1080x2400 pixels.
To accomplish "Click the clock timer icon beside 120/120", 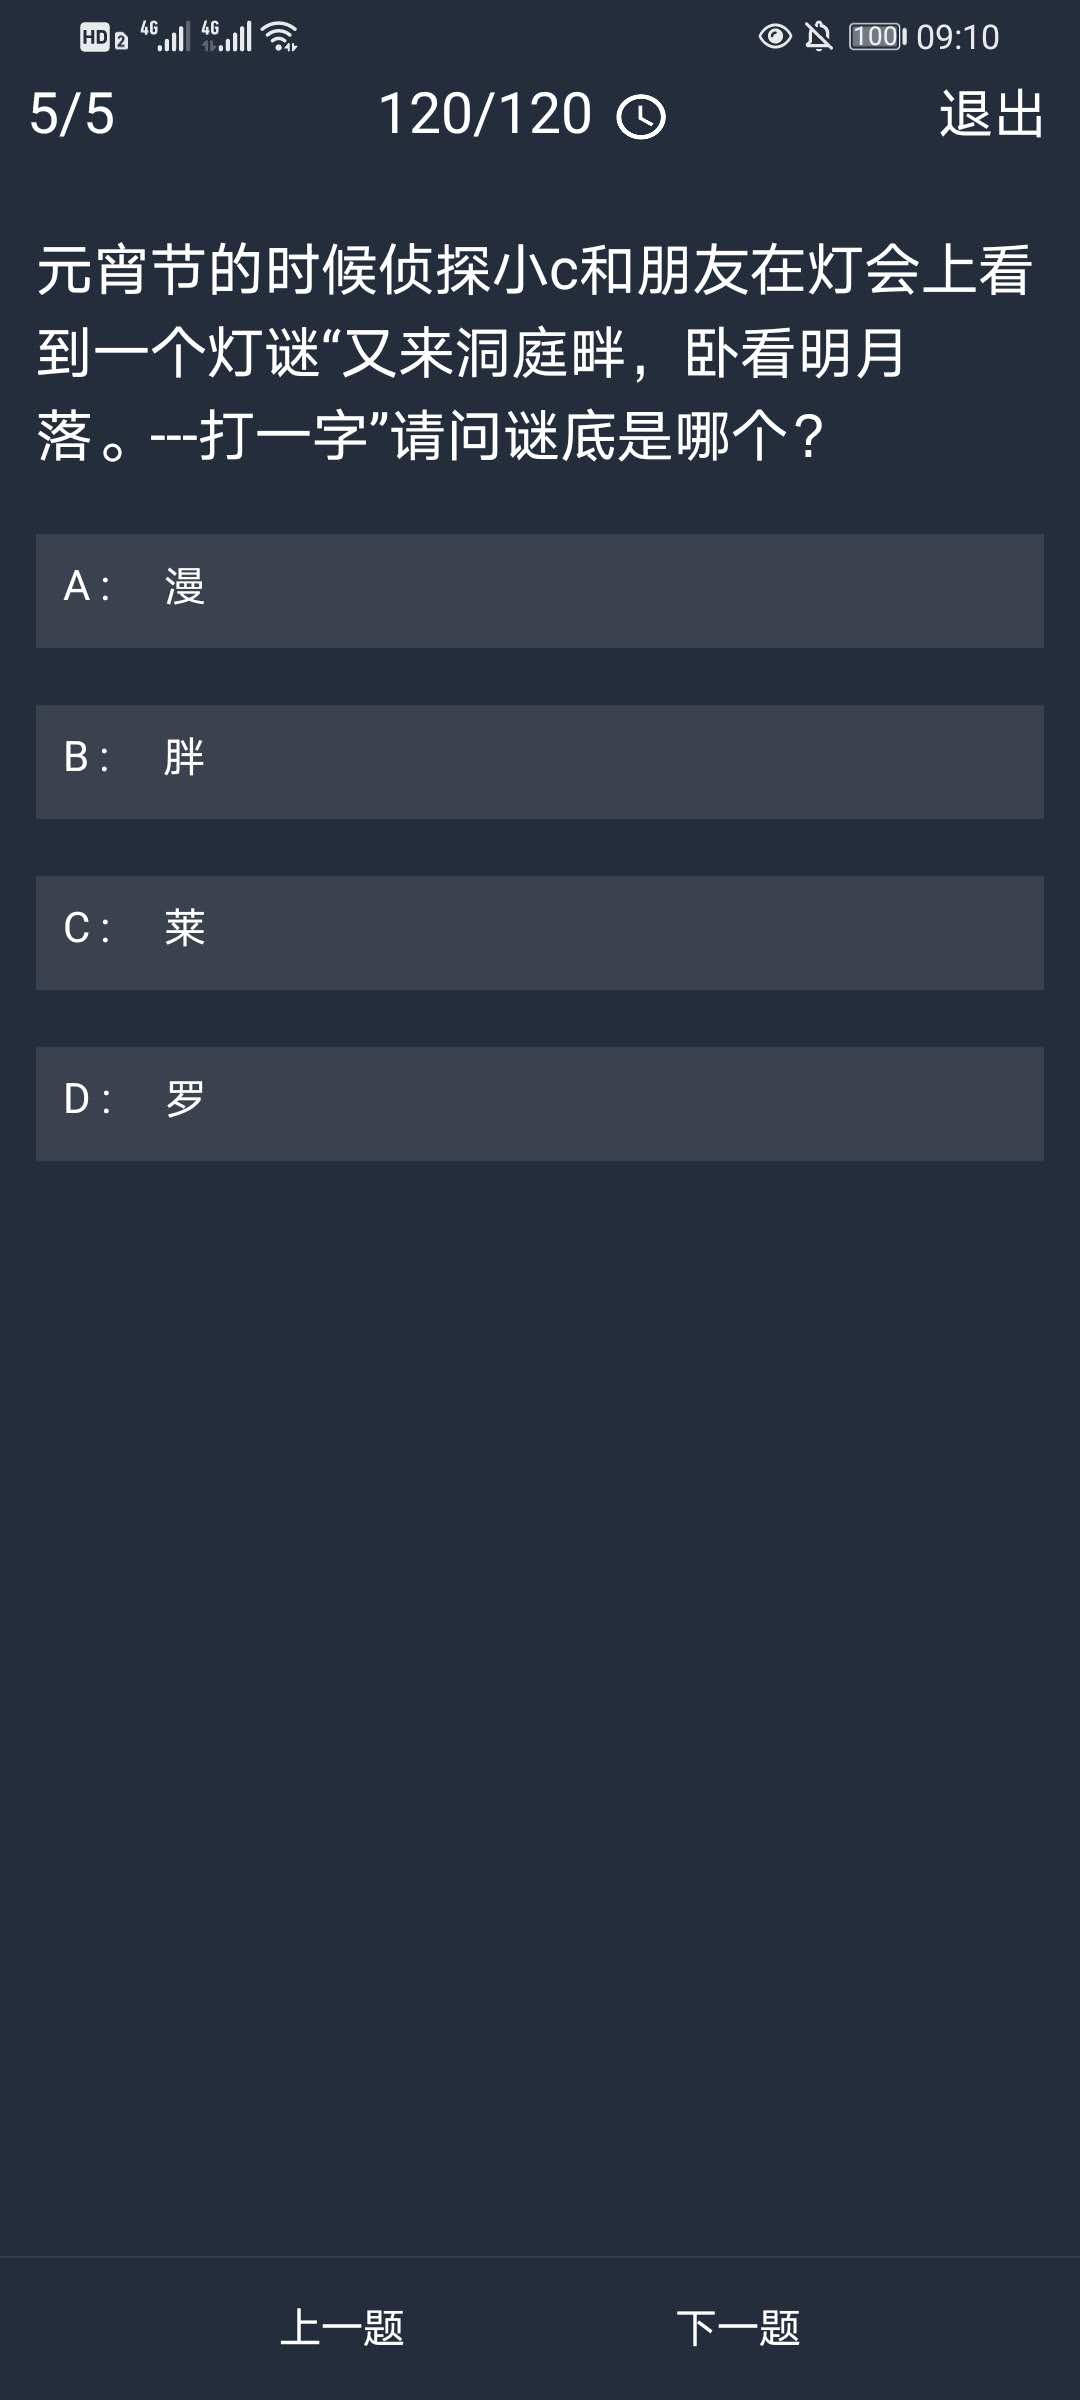I will tap(641, 116).
